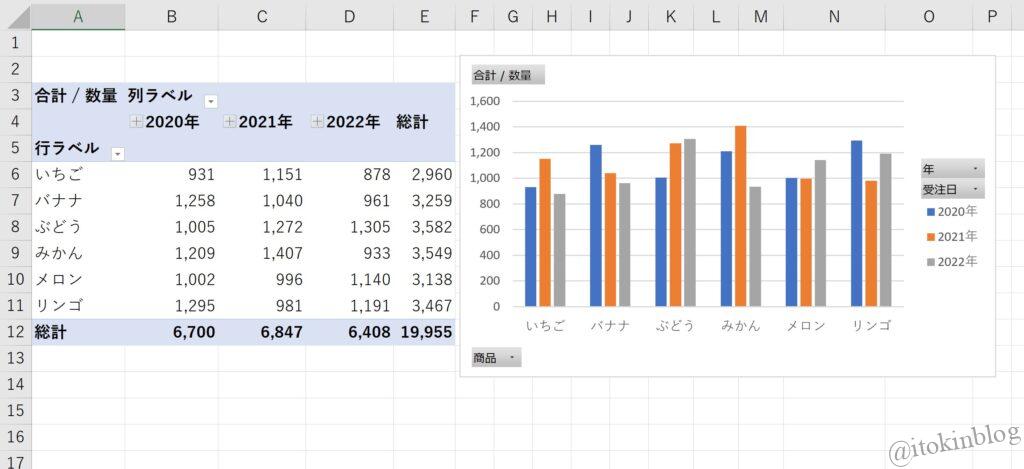Click the blue 2020年 legend swatch

930,212
